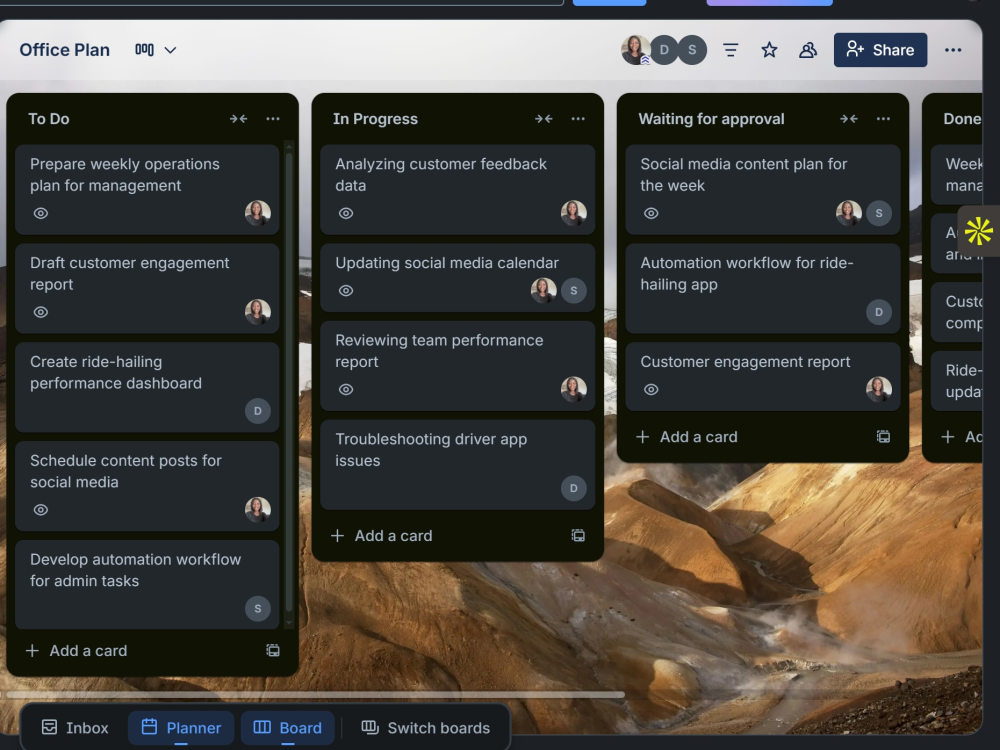Click the board owner avatar photo in header
This screenshot has height=750, width=1000.
click(635, 50)
